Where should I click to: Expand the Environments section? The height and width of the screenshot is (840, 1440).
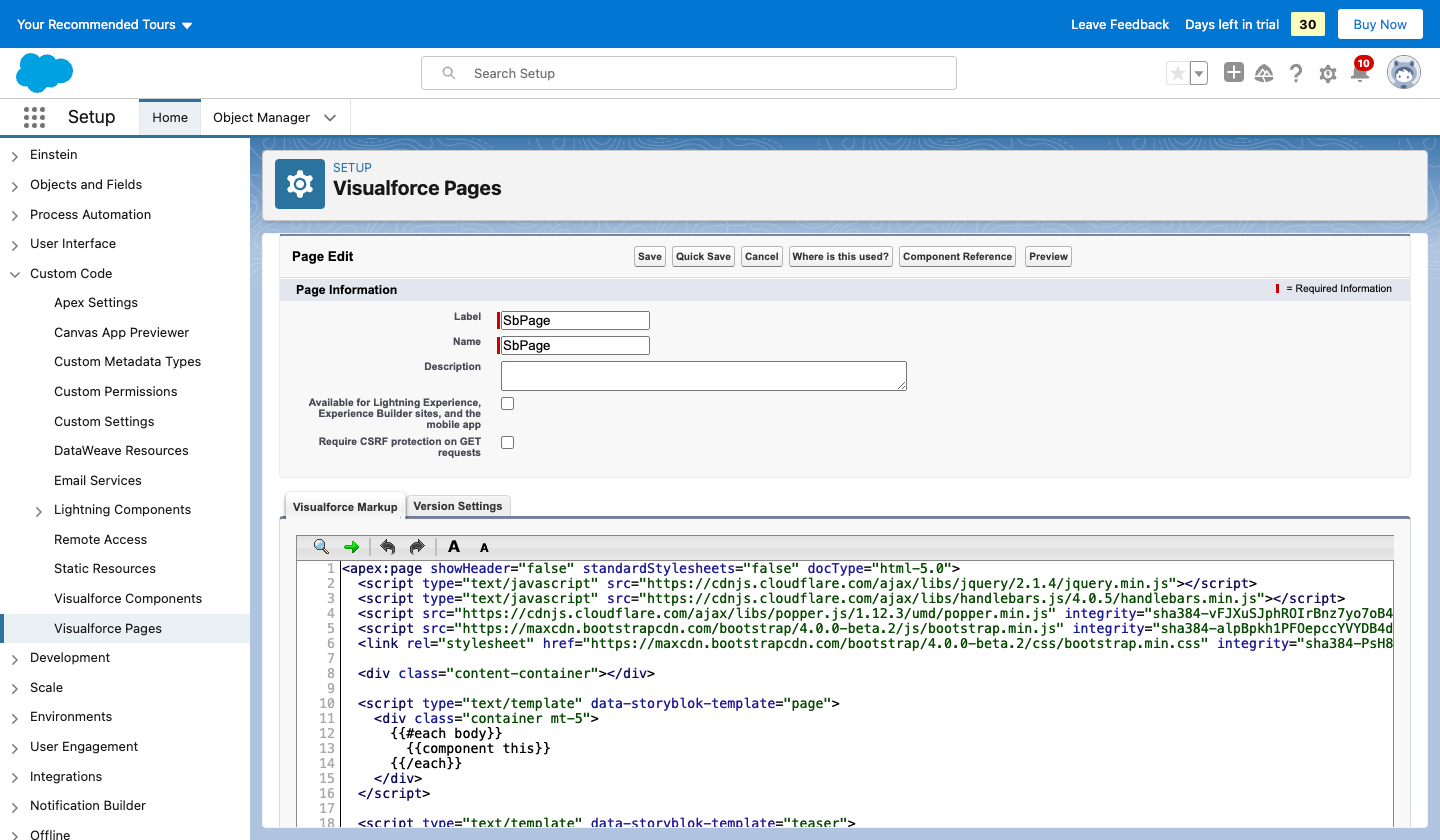click(14, 718)
